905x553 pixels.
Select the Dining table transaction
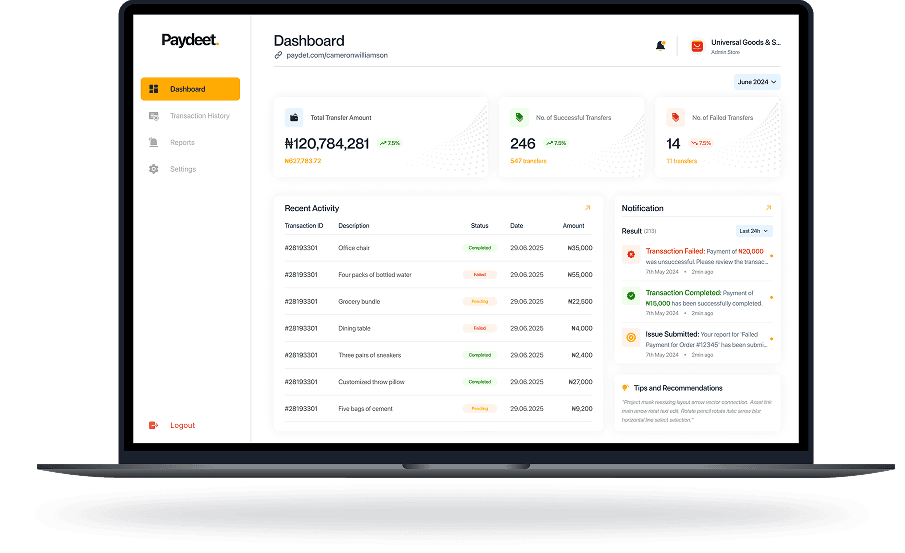(x=439, y=328)
